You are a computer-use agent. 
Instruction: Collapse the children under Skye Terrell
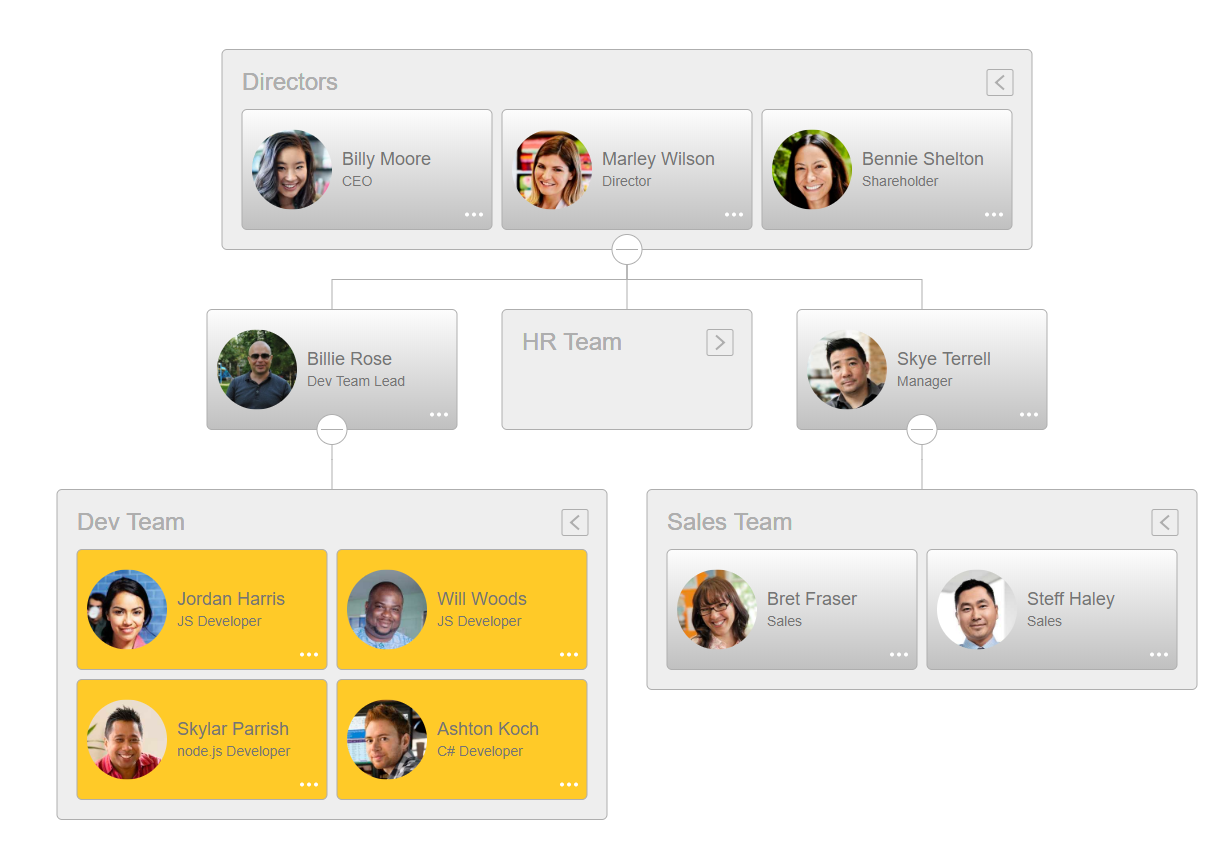pyautogui.click(x=922, y=429)
